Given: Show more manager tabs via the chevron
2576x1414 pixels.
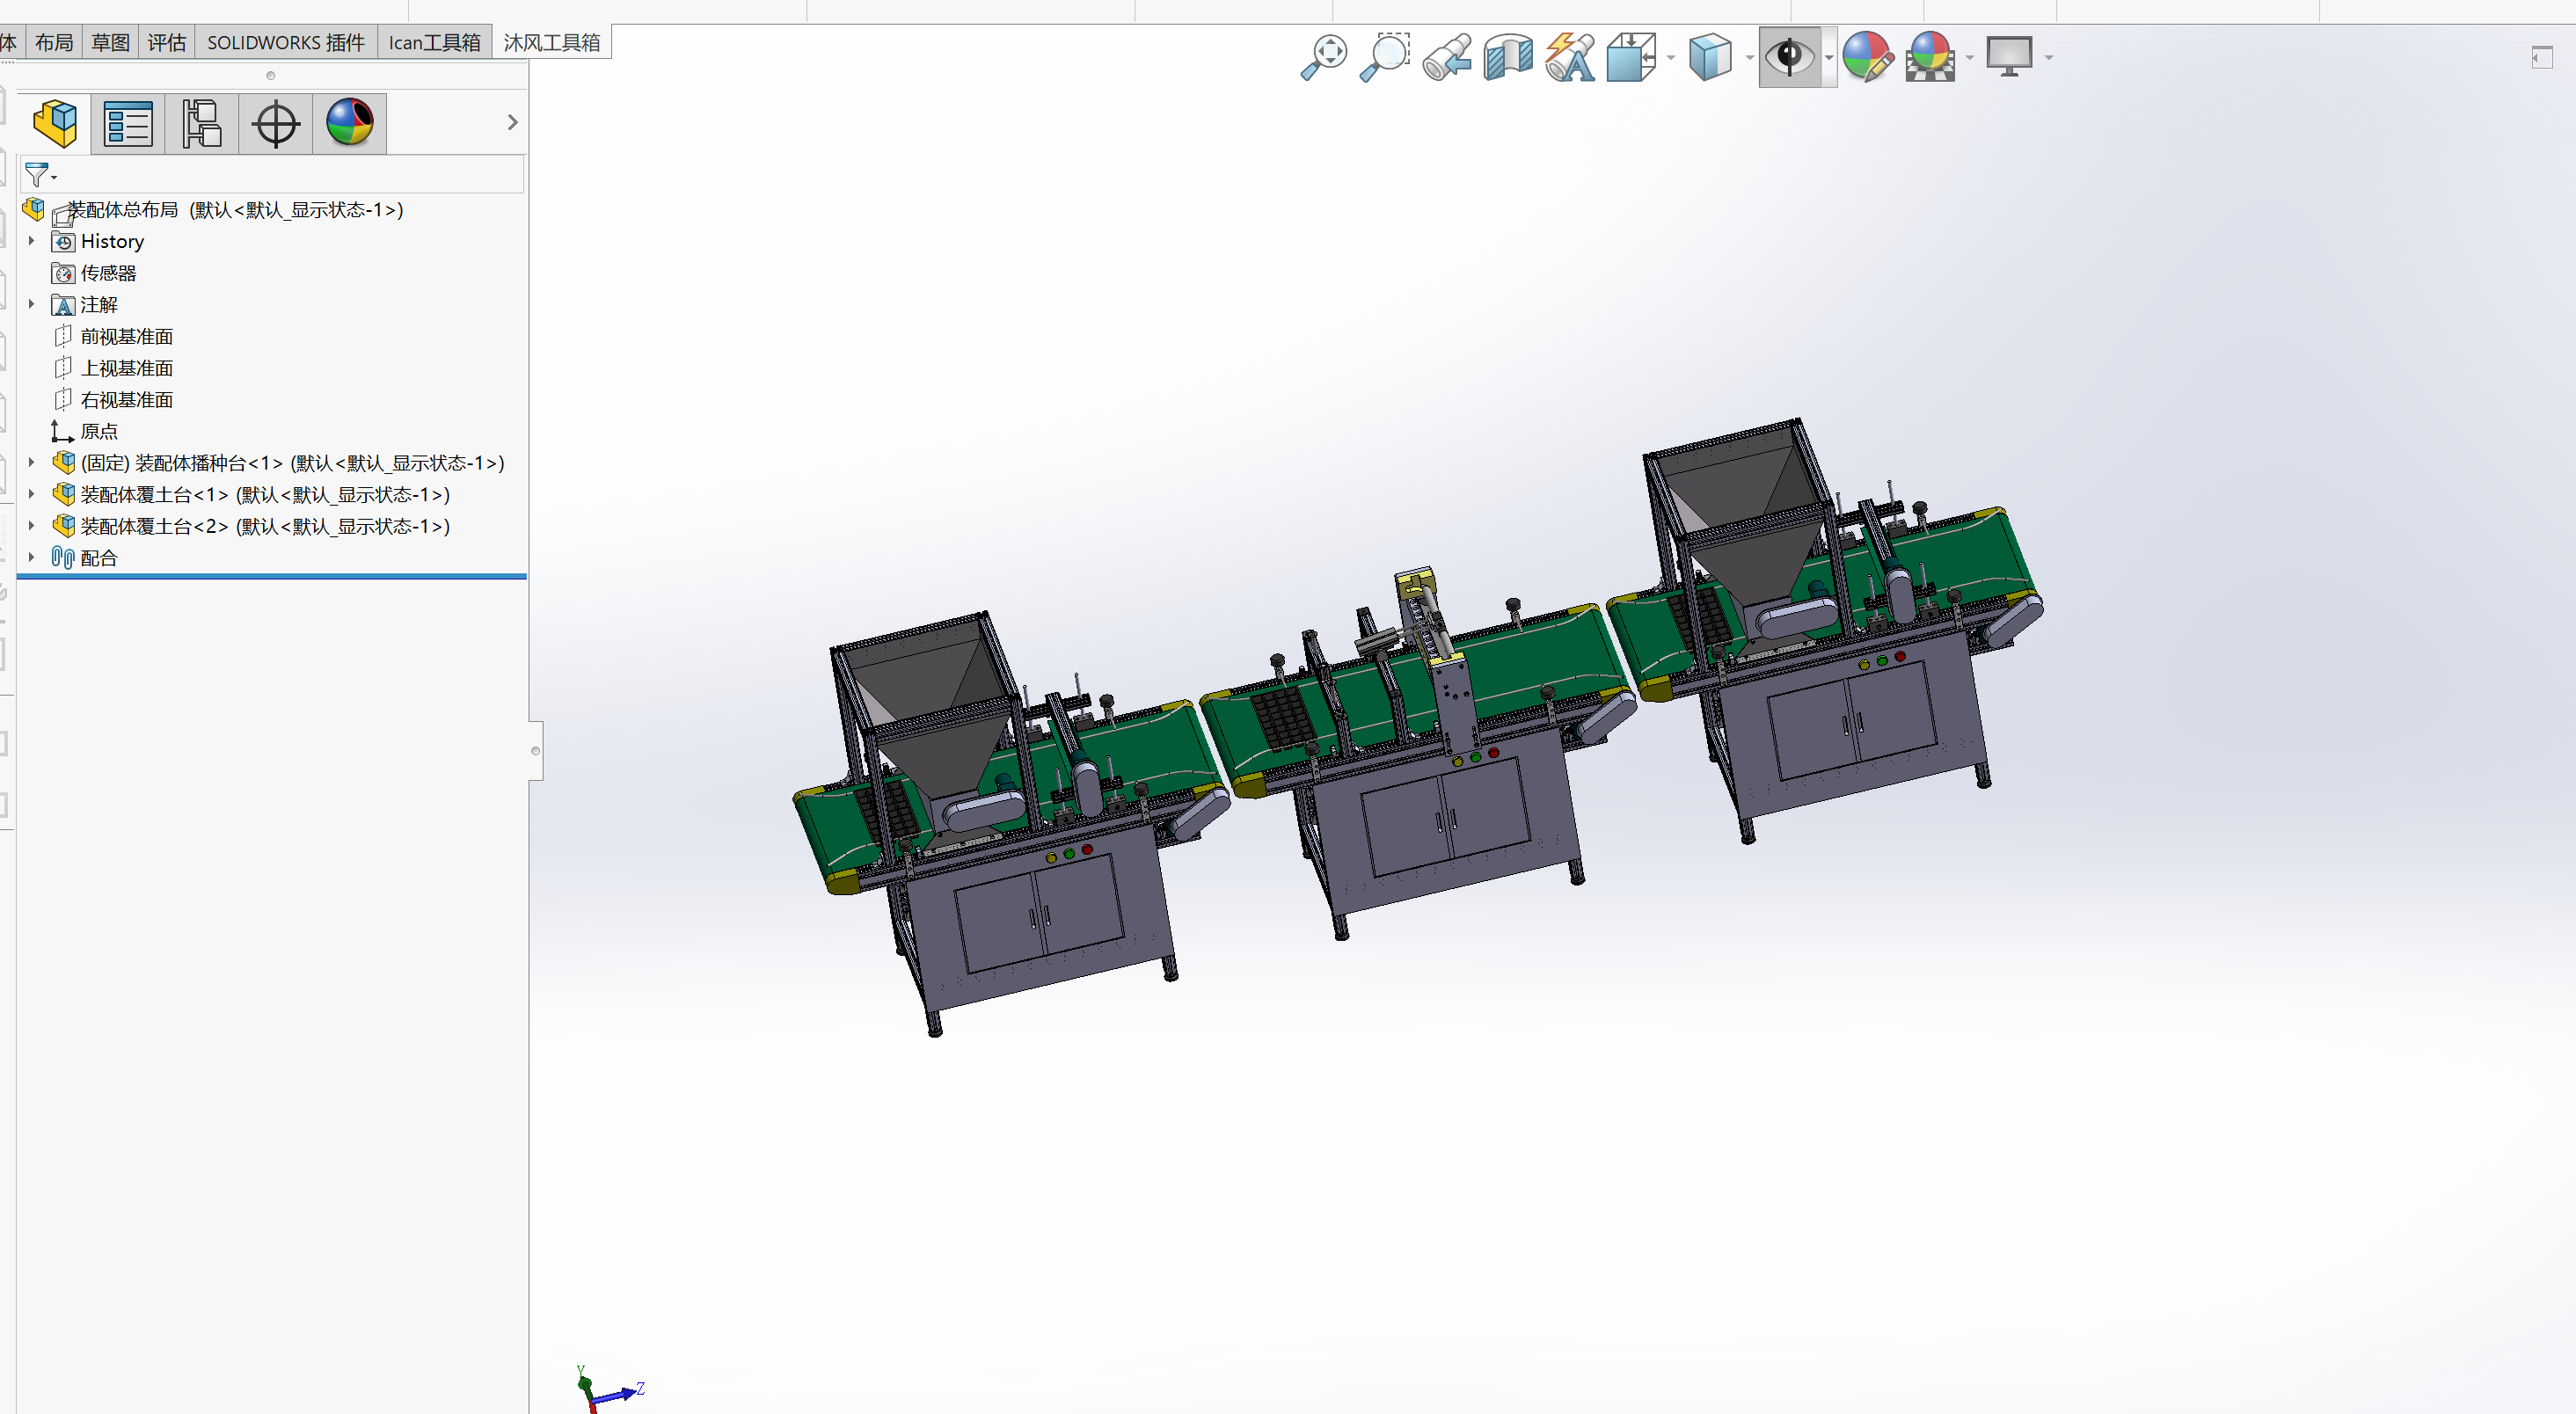Looking at the screenshot, I should [512, 122].
